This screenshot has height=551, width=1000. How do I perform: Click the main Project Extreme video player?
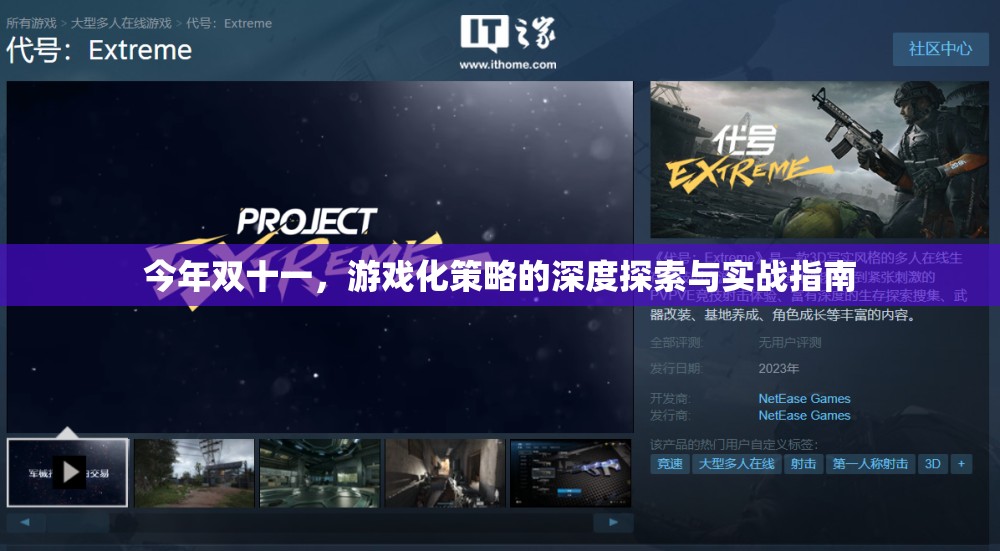tap(320, 256)
